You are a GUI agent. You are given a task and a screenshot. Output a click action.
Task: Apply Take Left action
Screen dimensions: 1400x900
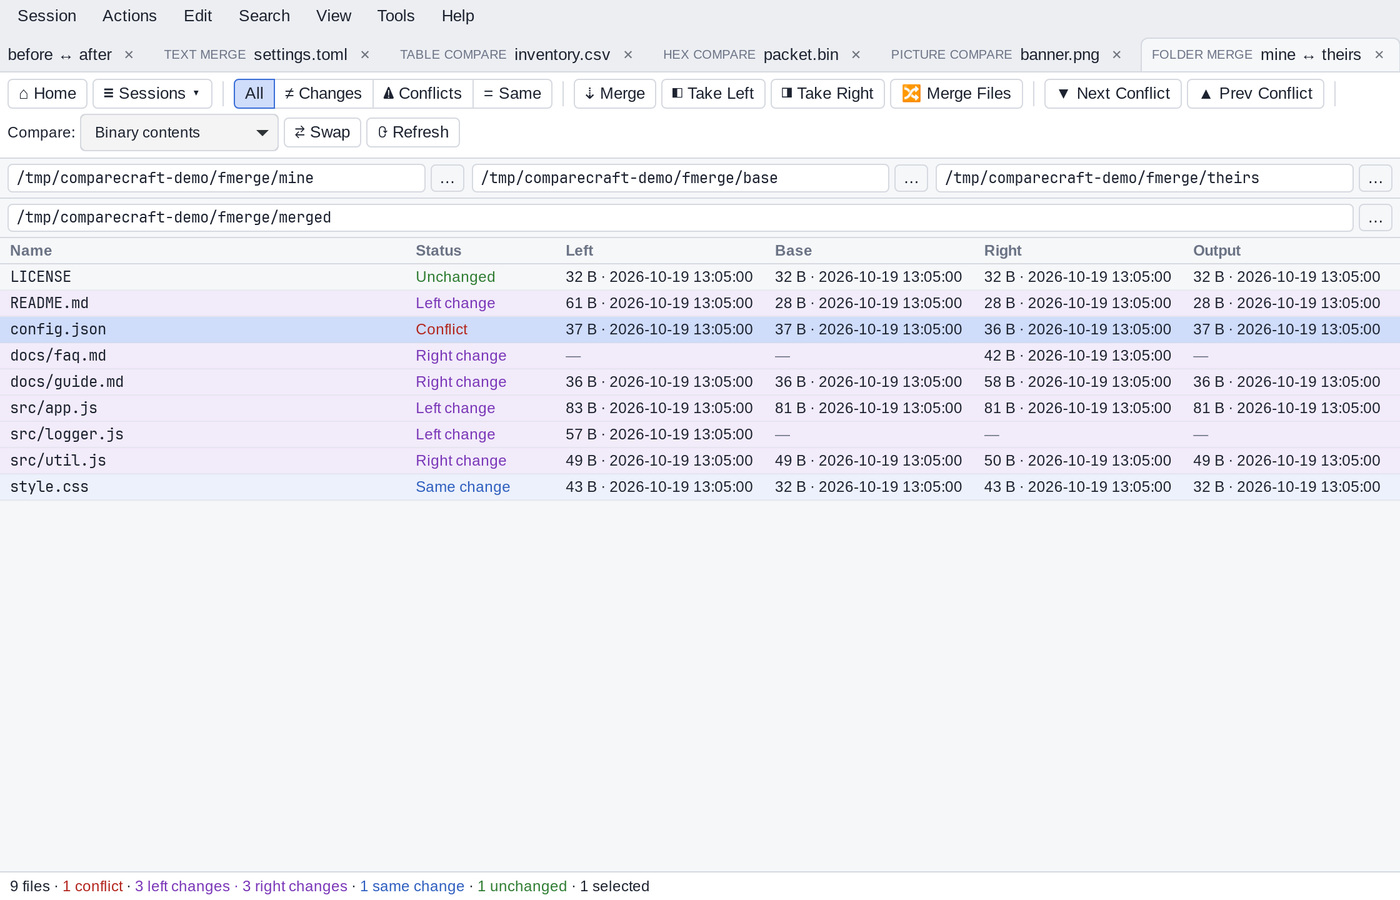pyautogui.click(x=713, y=93)
